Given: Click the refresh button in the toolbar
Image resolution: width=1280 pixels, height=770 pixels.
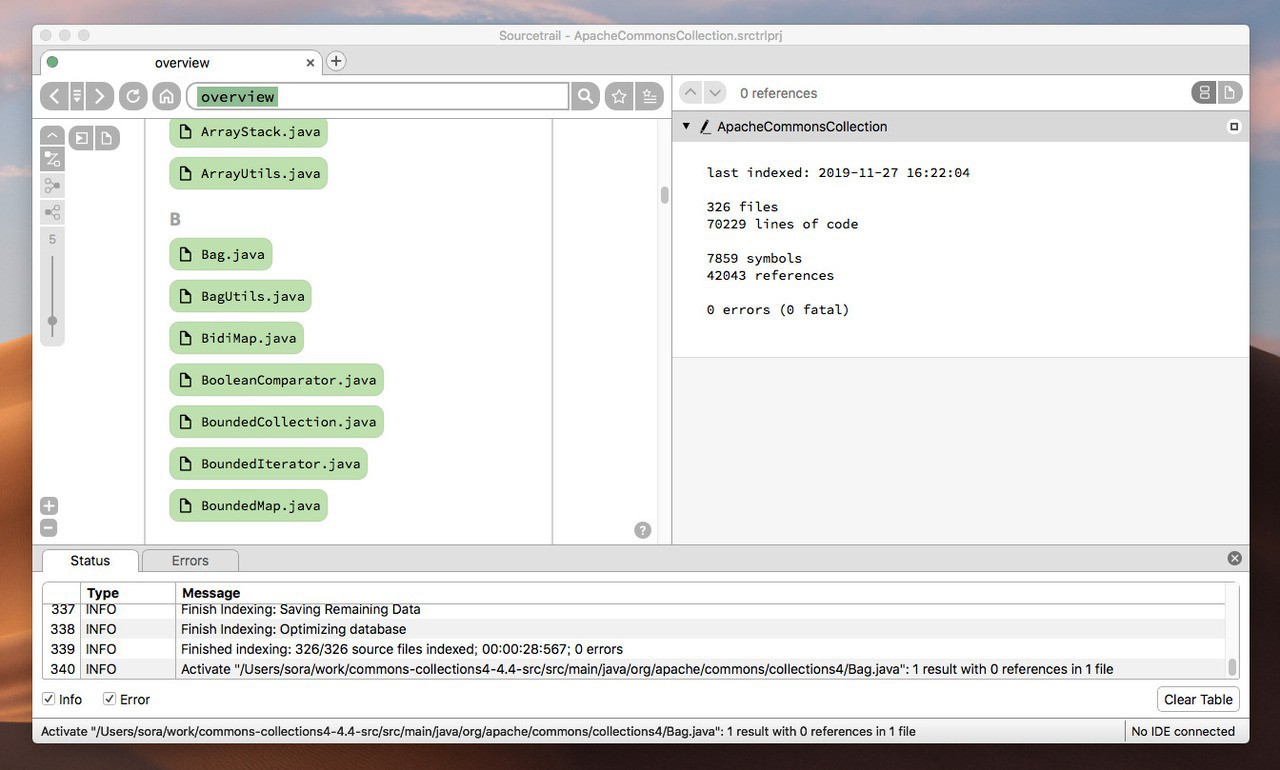Looking at the screenshot, I should tap(133, 96).
